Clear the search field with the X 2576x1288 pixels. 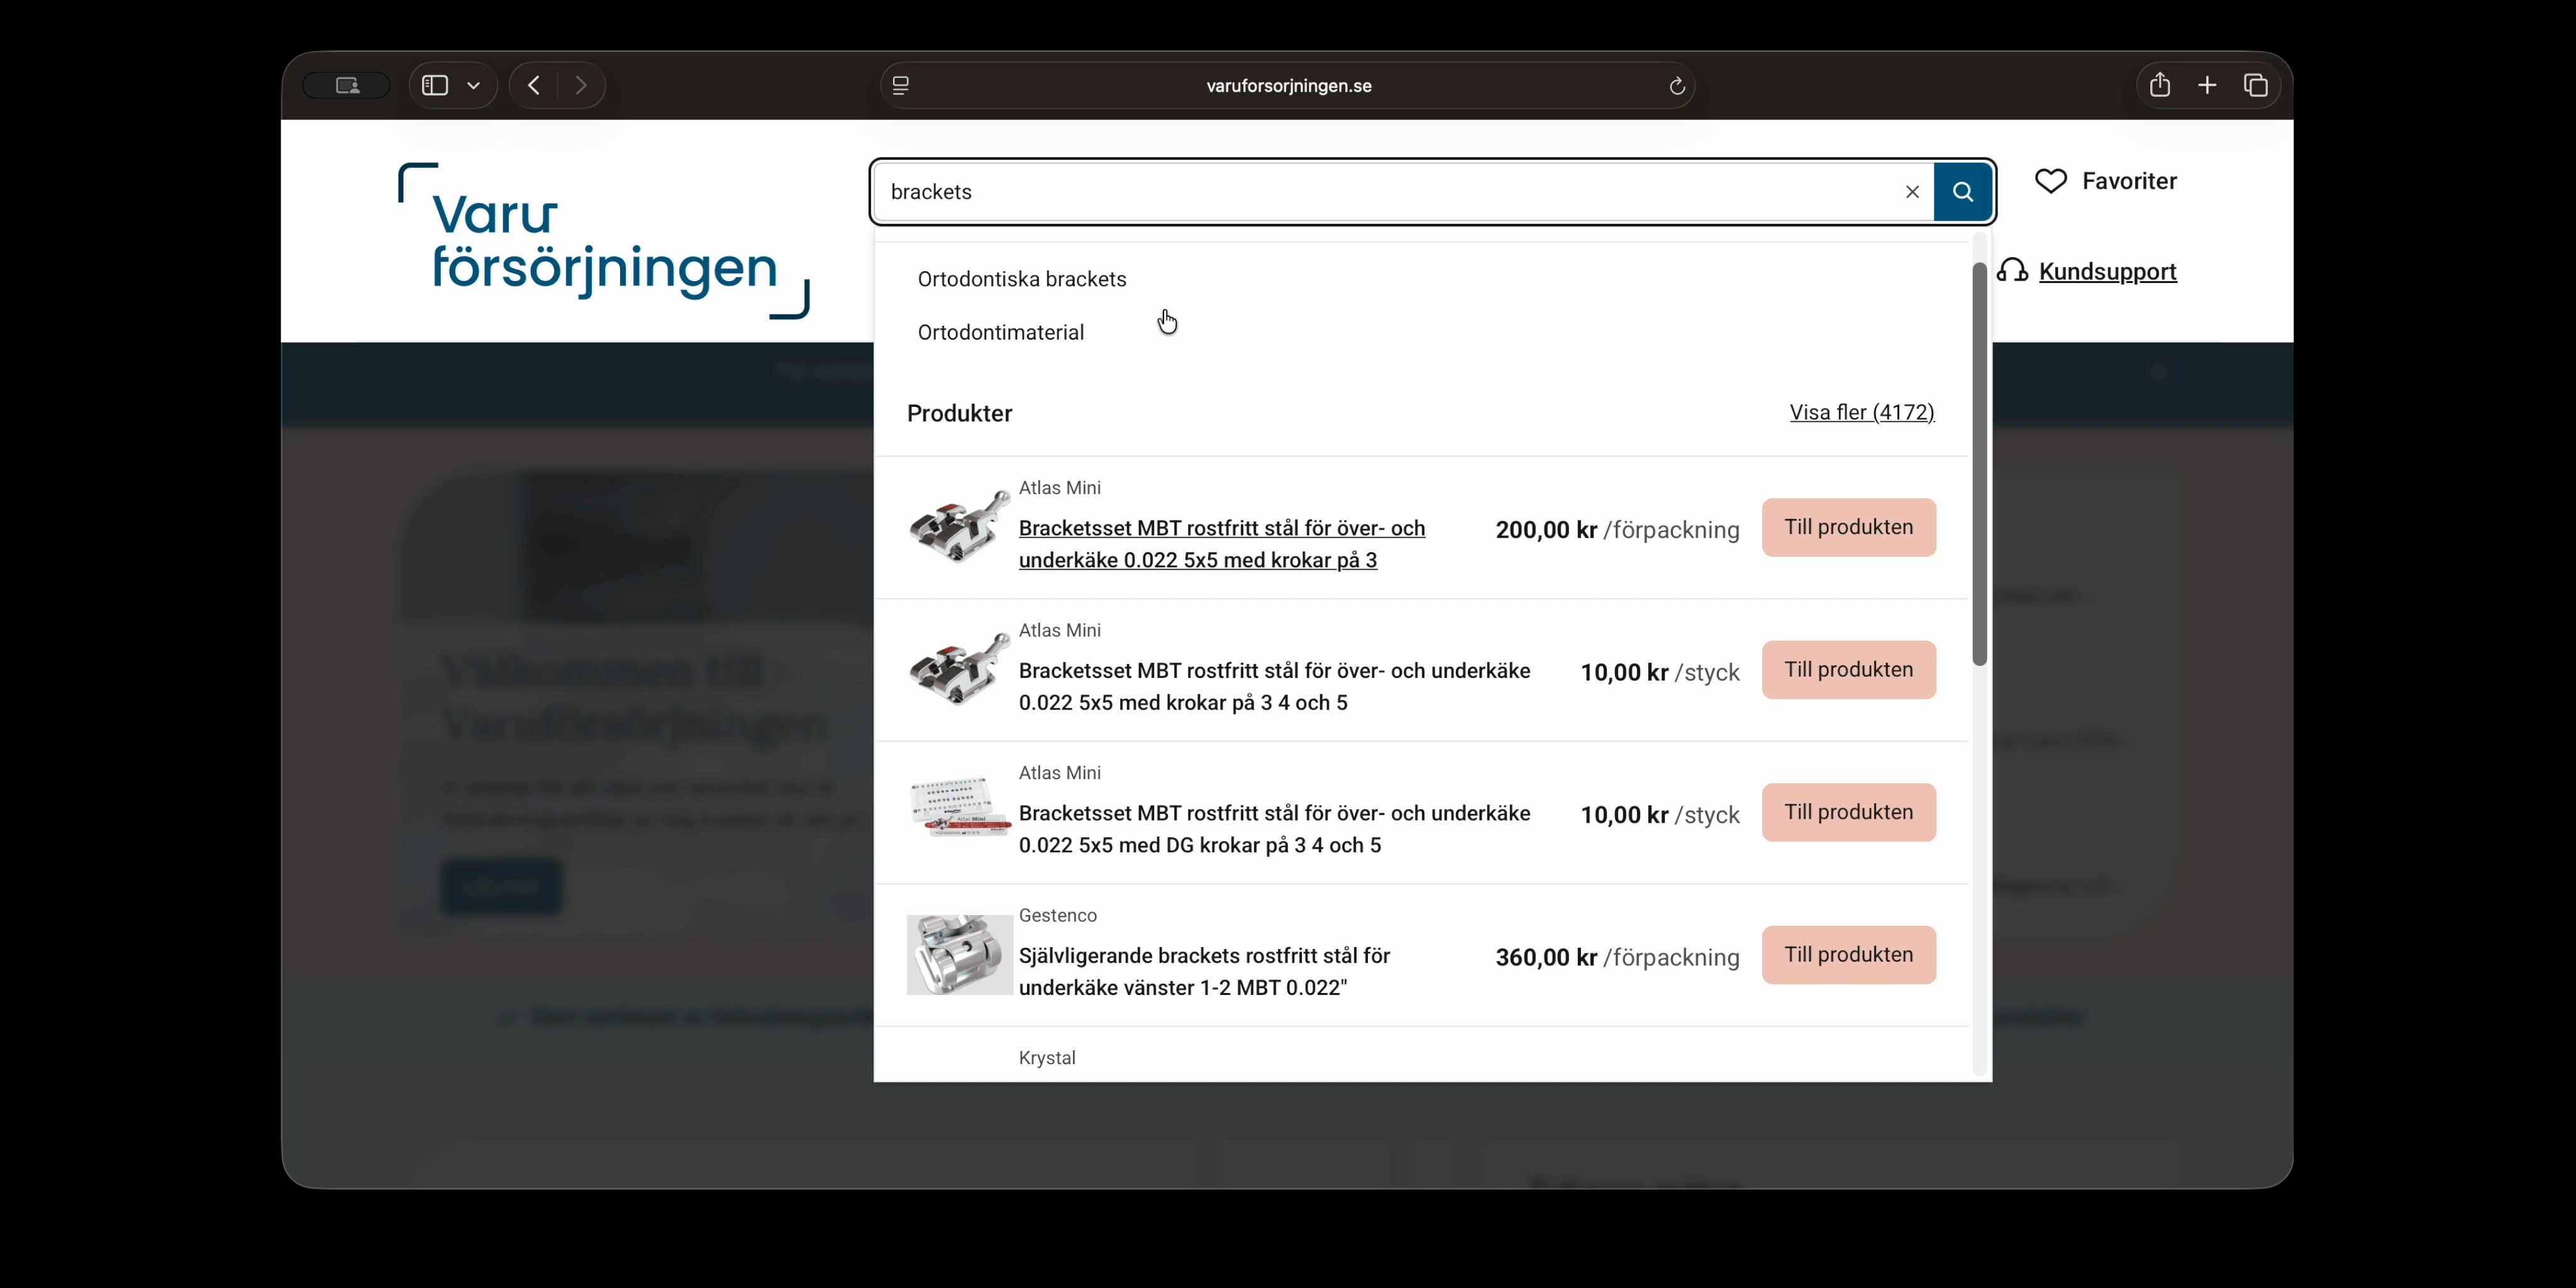1912,192
